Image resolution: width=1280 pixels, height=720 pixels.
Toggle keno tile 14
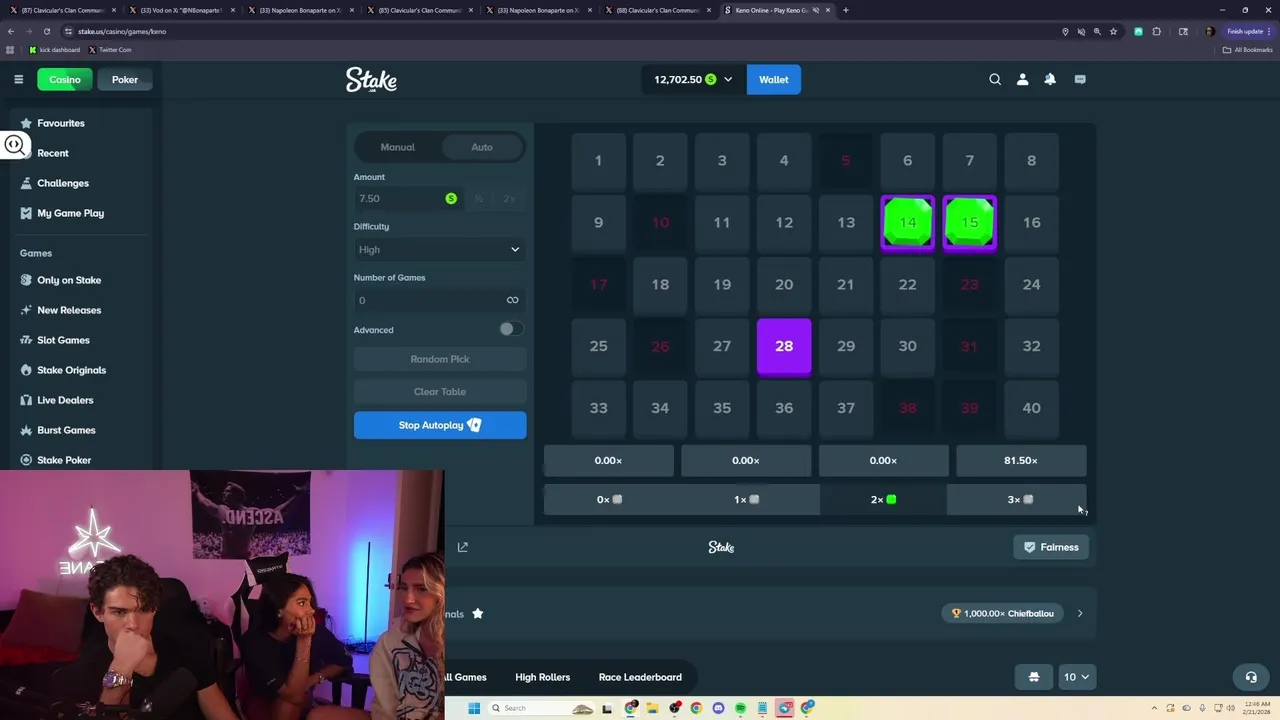pos(907,222)
